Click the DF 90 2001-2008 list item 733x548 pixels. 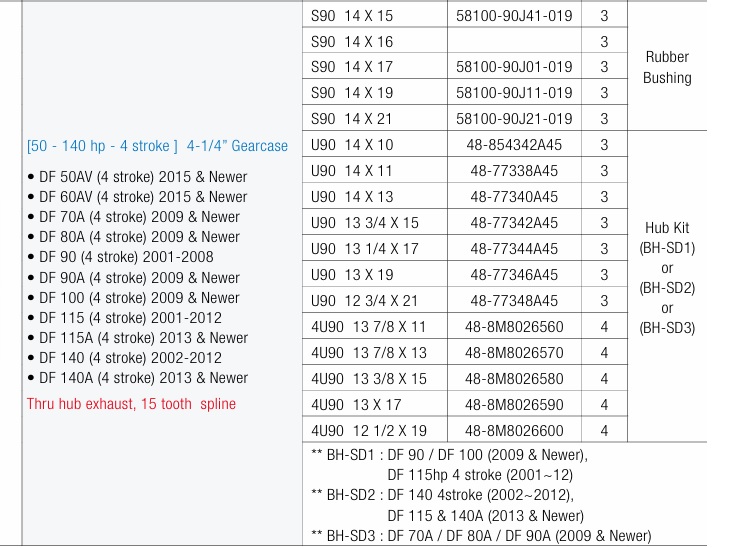tap(125, 257)
